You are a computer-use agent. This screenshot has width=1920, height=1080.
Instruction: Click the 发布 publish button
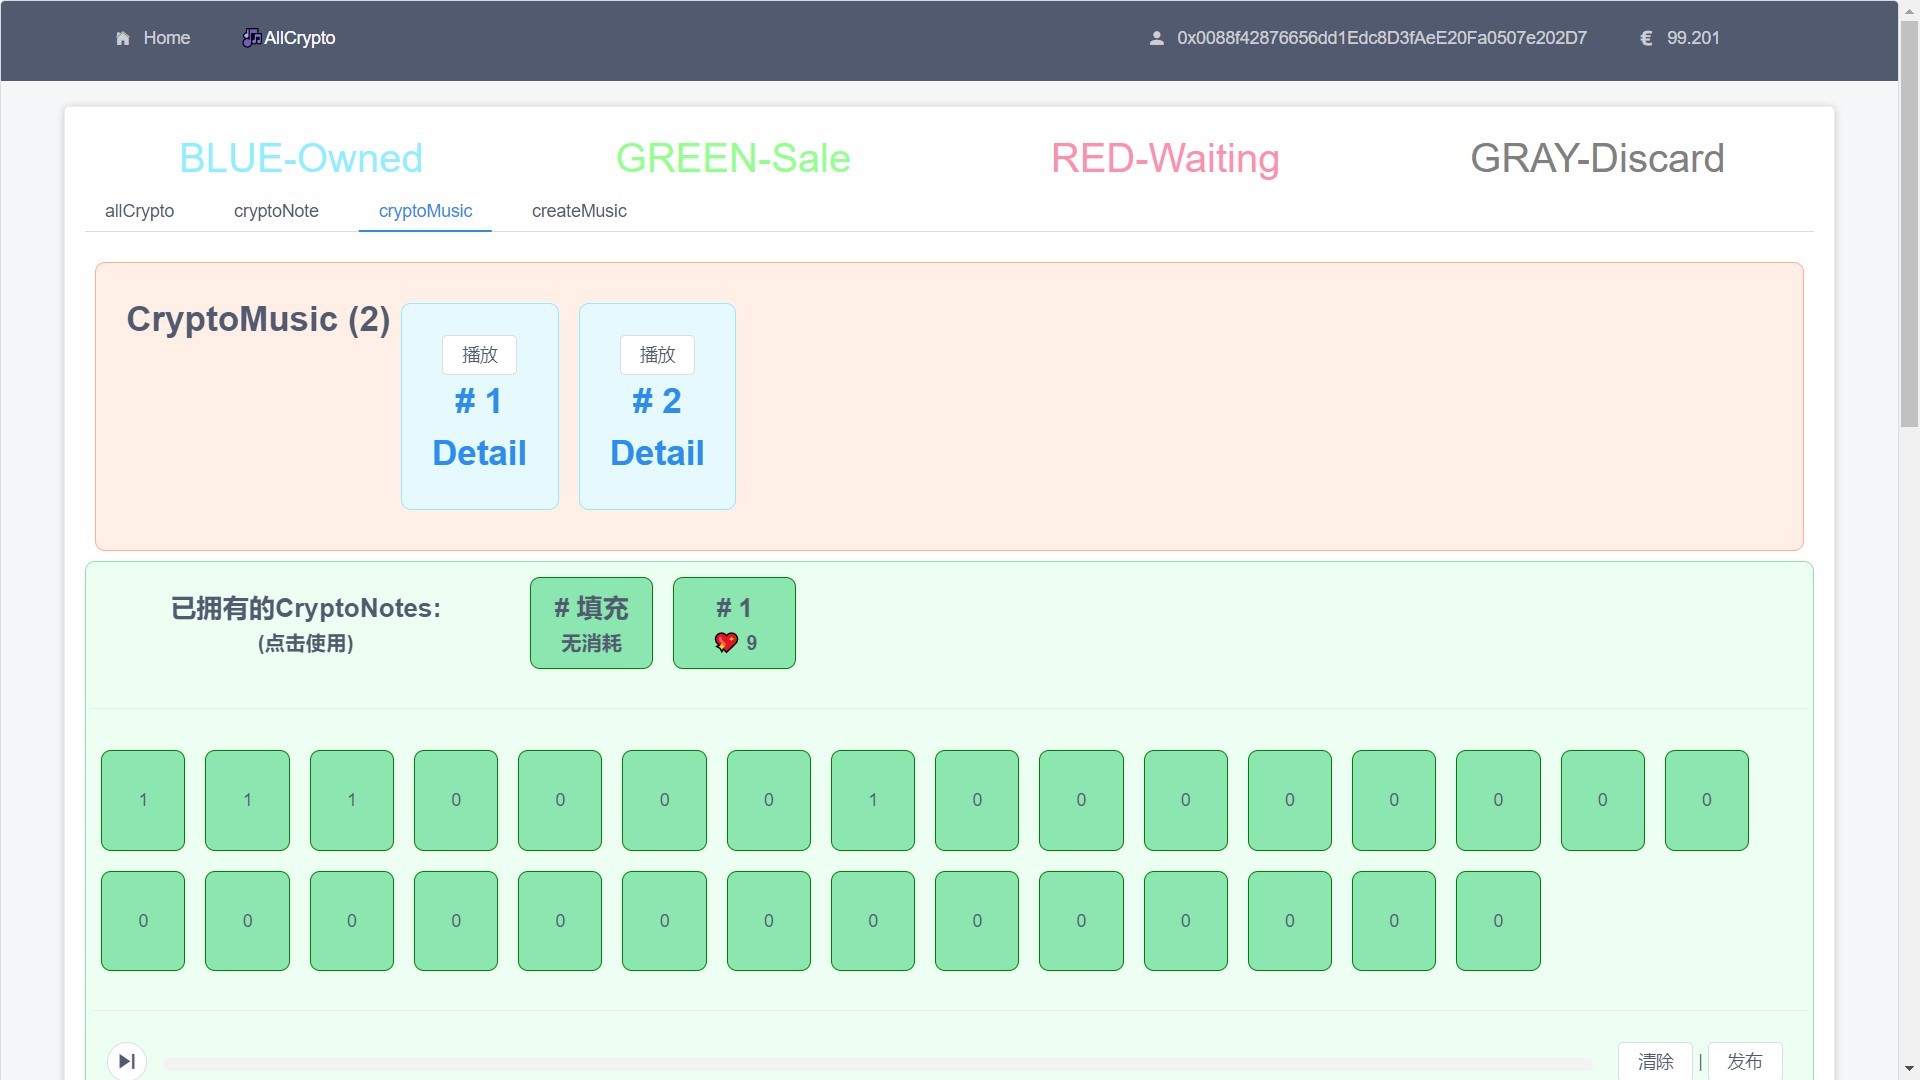tap(1744, 1061)
